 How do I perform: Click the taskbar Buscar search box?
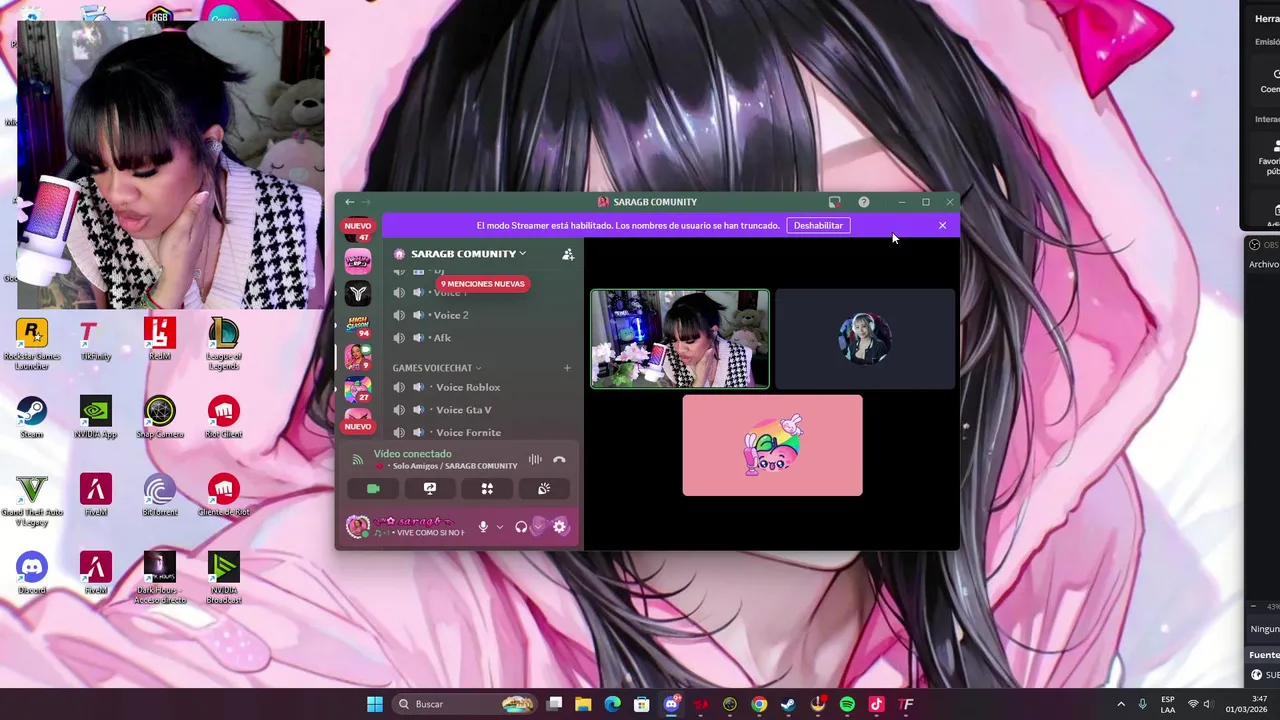pos(464,704)
